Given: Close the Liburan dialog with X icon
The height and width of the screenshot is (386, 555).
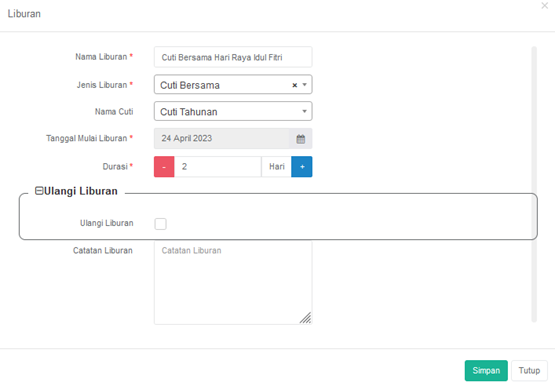Looking at the screenshot, I should pos(544,6).
